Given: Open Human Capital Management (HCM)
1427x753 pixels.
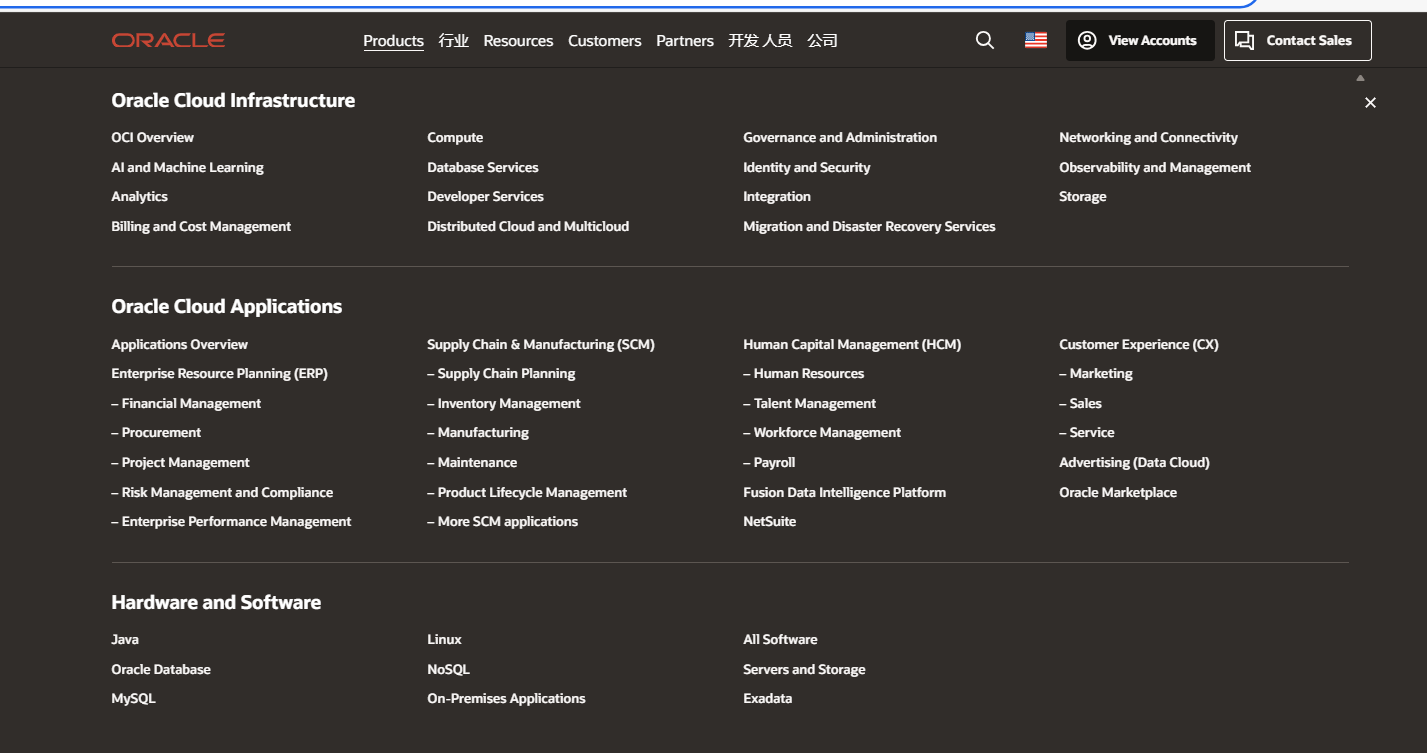Looking at the screenshot, I should [852, 345].
